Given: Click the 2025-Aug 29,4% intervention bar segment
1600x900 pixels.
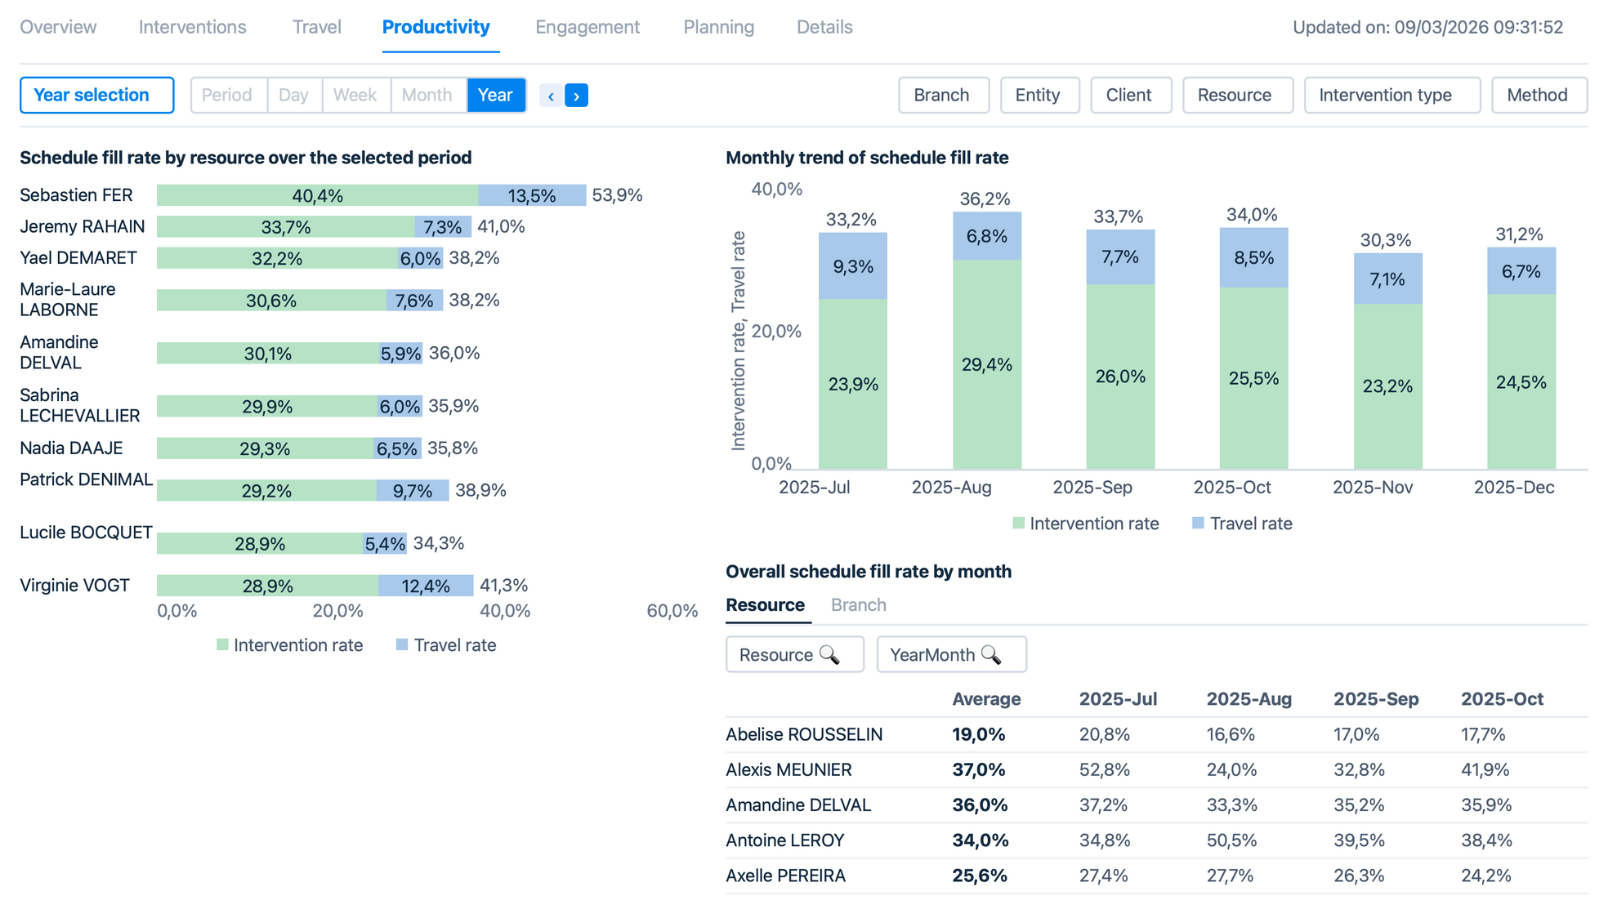Looking at the screenshot, I should click(987, 364).
